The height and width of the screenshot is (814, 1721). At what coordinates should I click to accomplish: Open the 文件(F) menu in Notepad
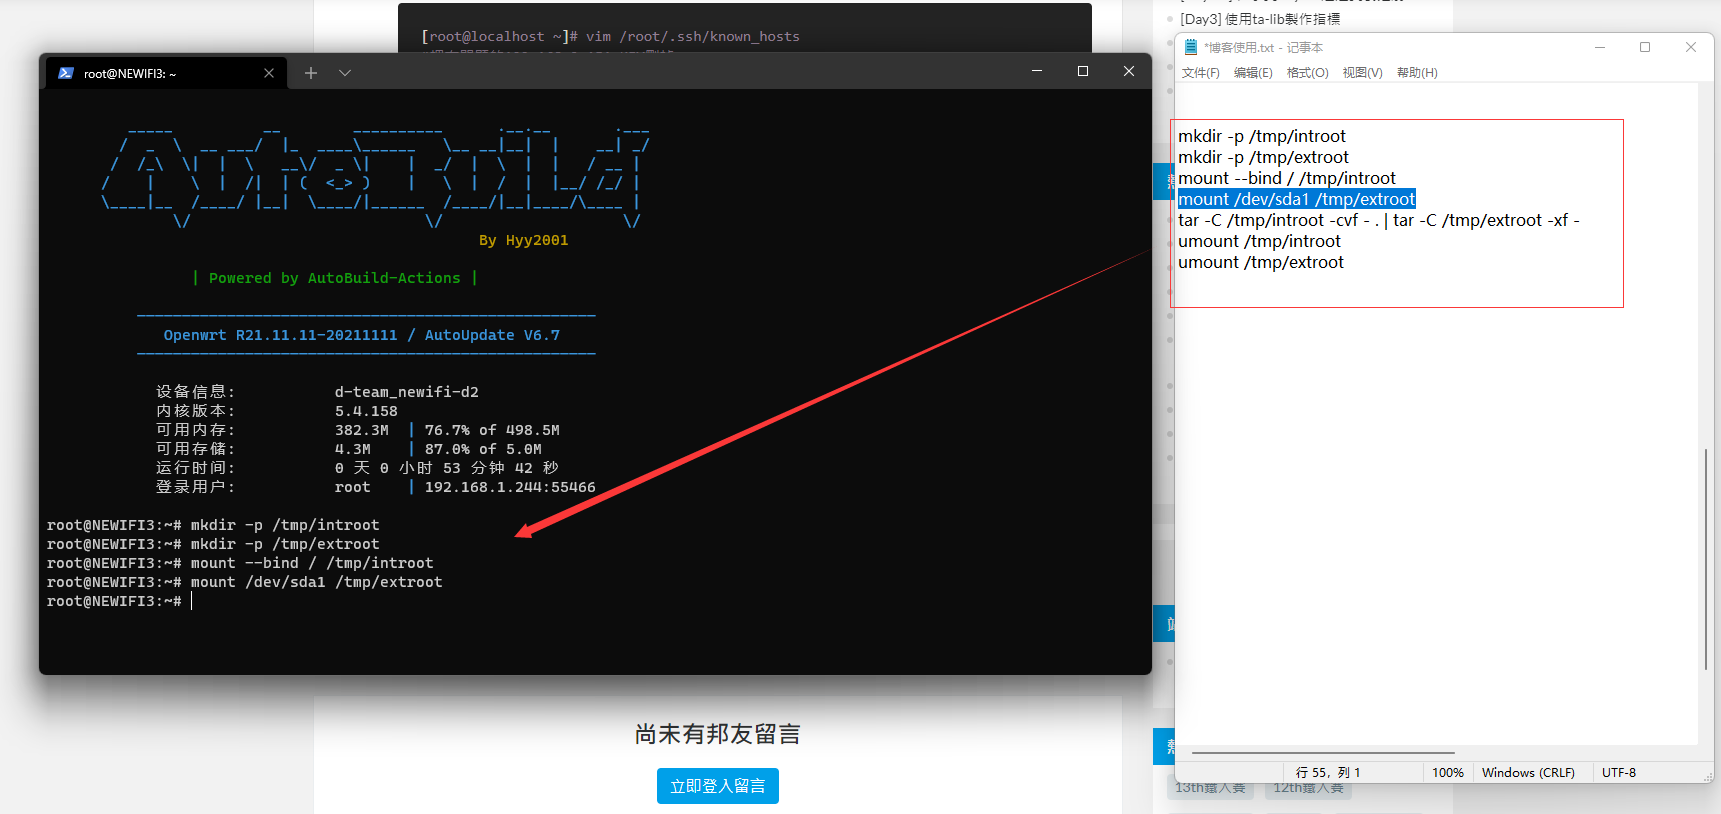(1200, 73)
